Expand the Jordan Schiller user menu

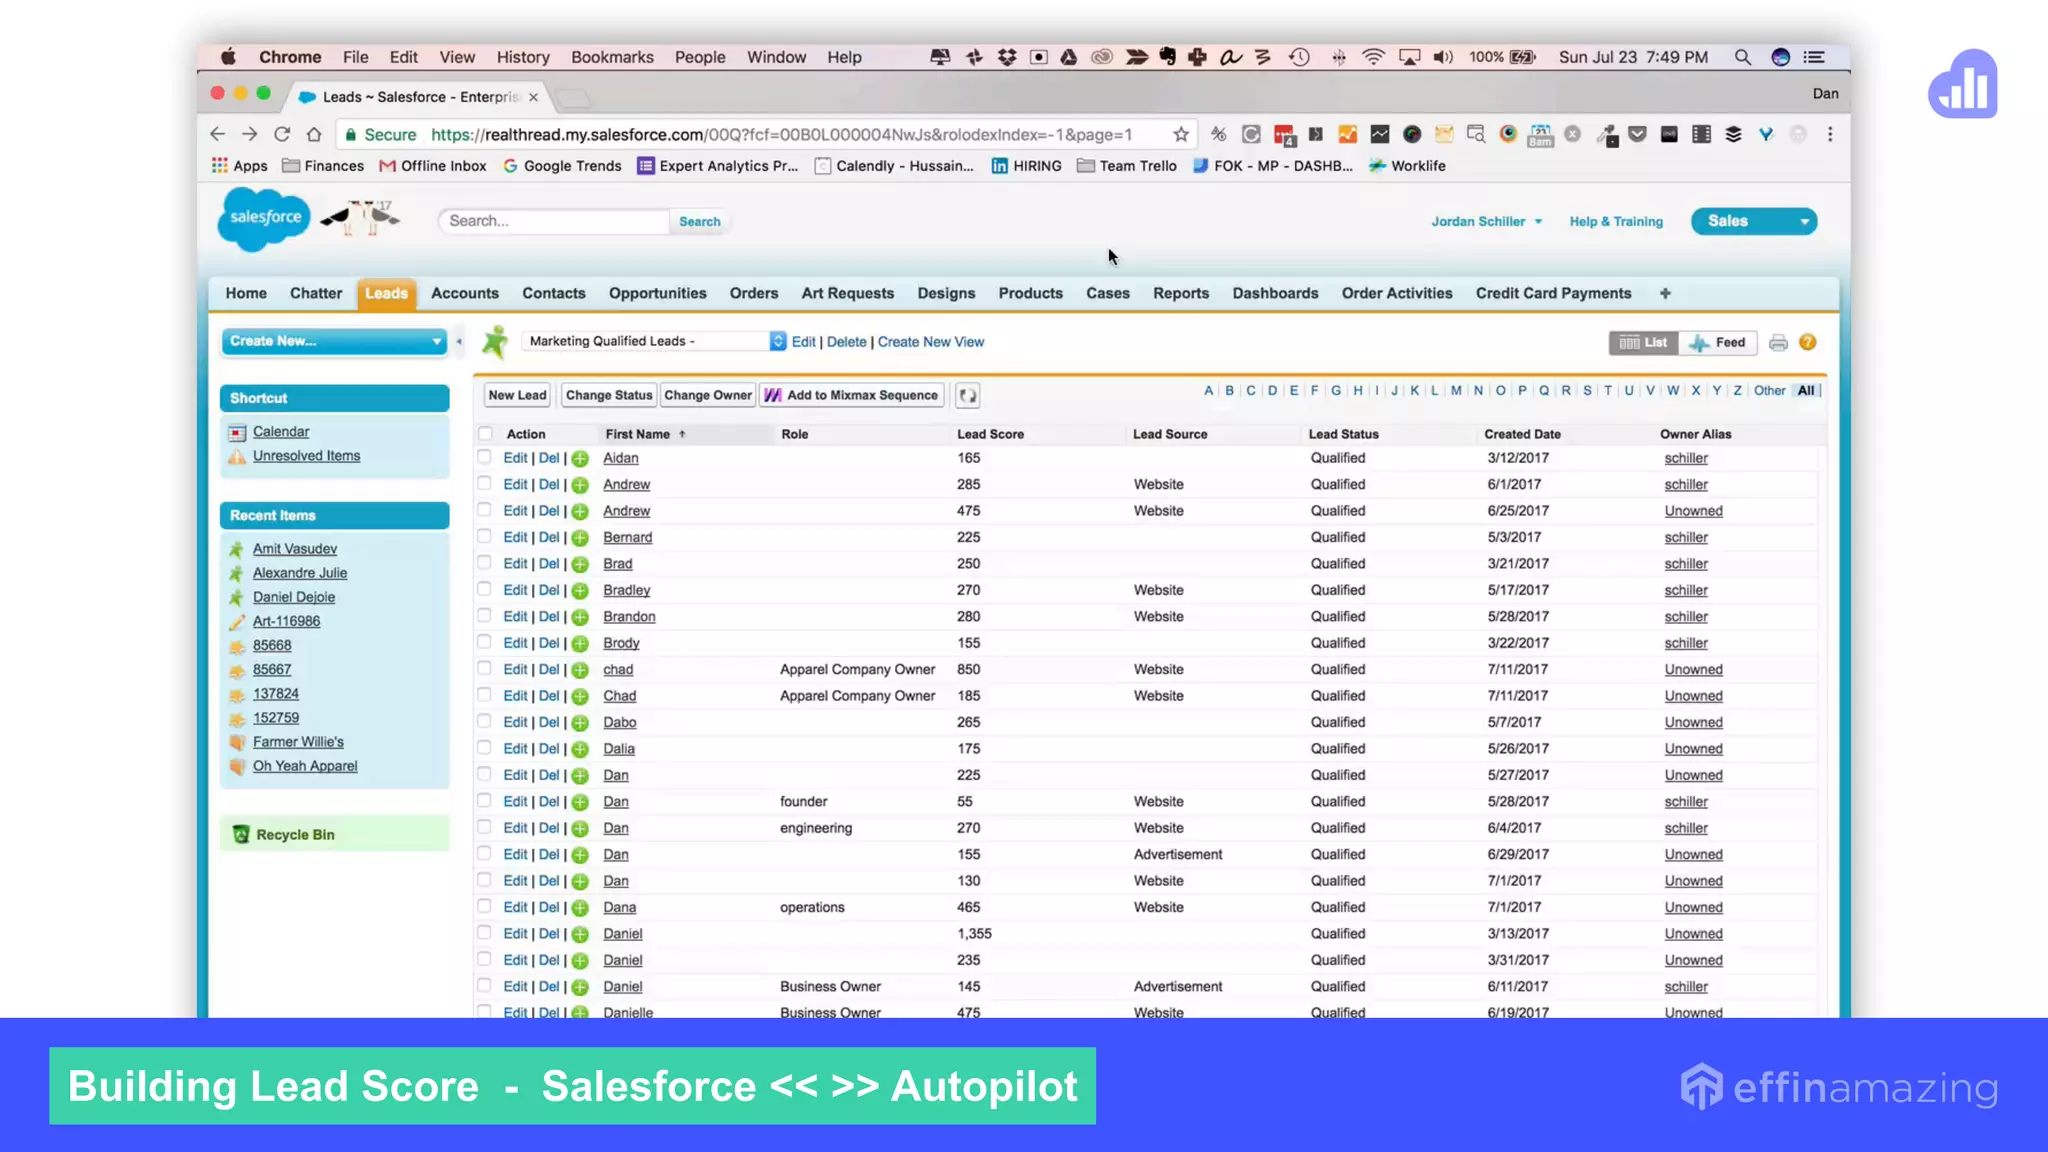pyautogui.click(x=1486, y=221)
